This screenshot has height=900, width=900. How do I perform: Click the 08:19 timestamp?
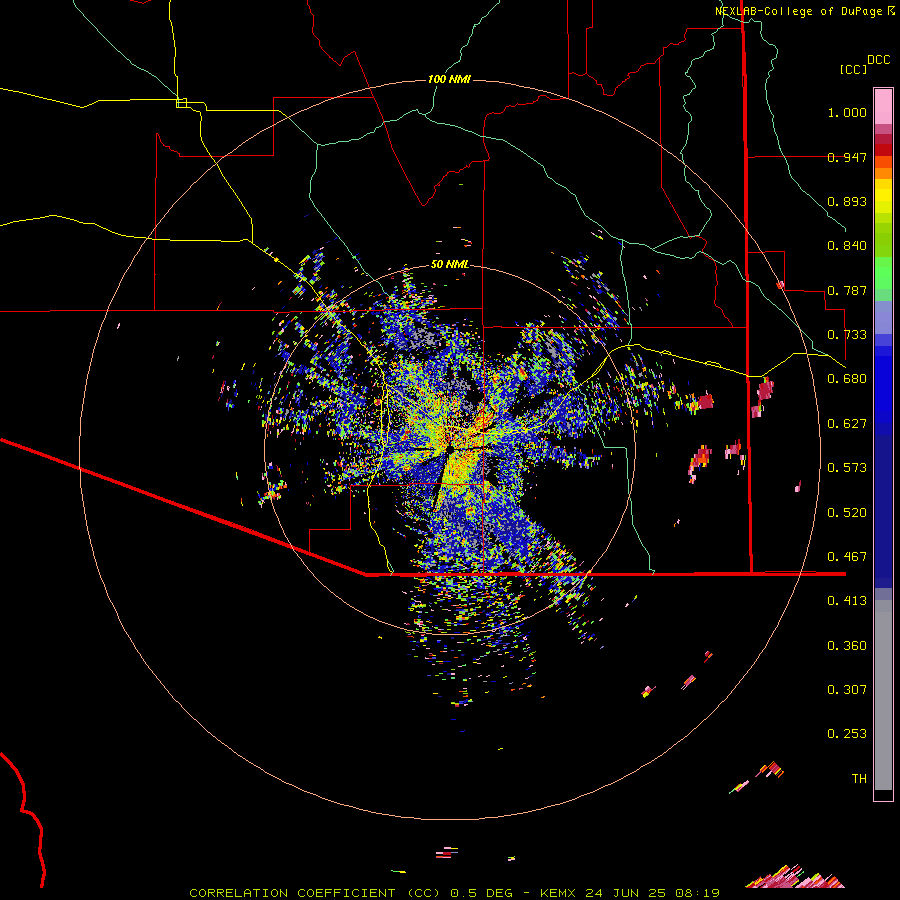click(x=697, y=893)
